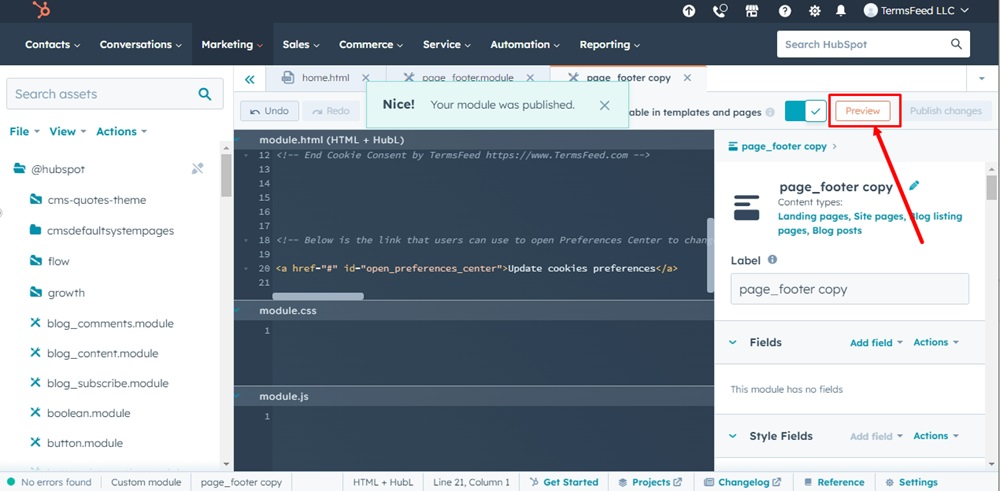Screen dimensions: 1000x491
Task: Collapse the Fields section chevron
Action: (x=732, y=342)
